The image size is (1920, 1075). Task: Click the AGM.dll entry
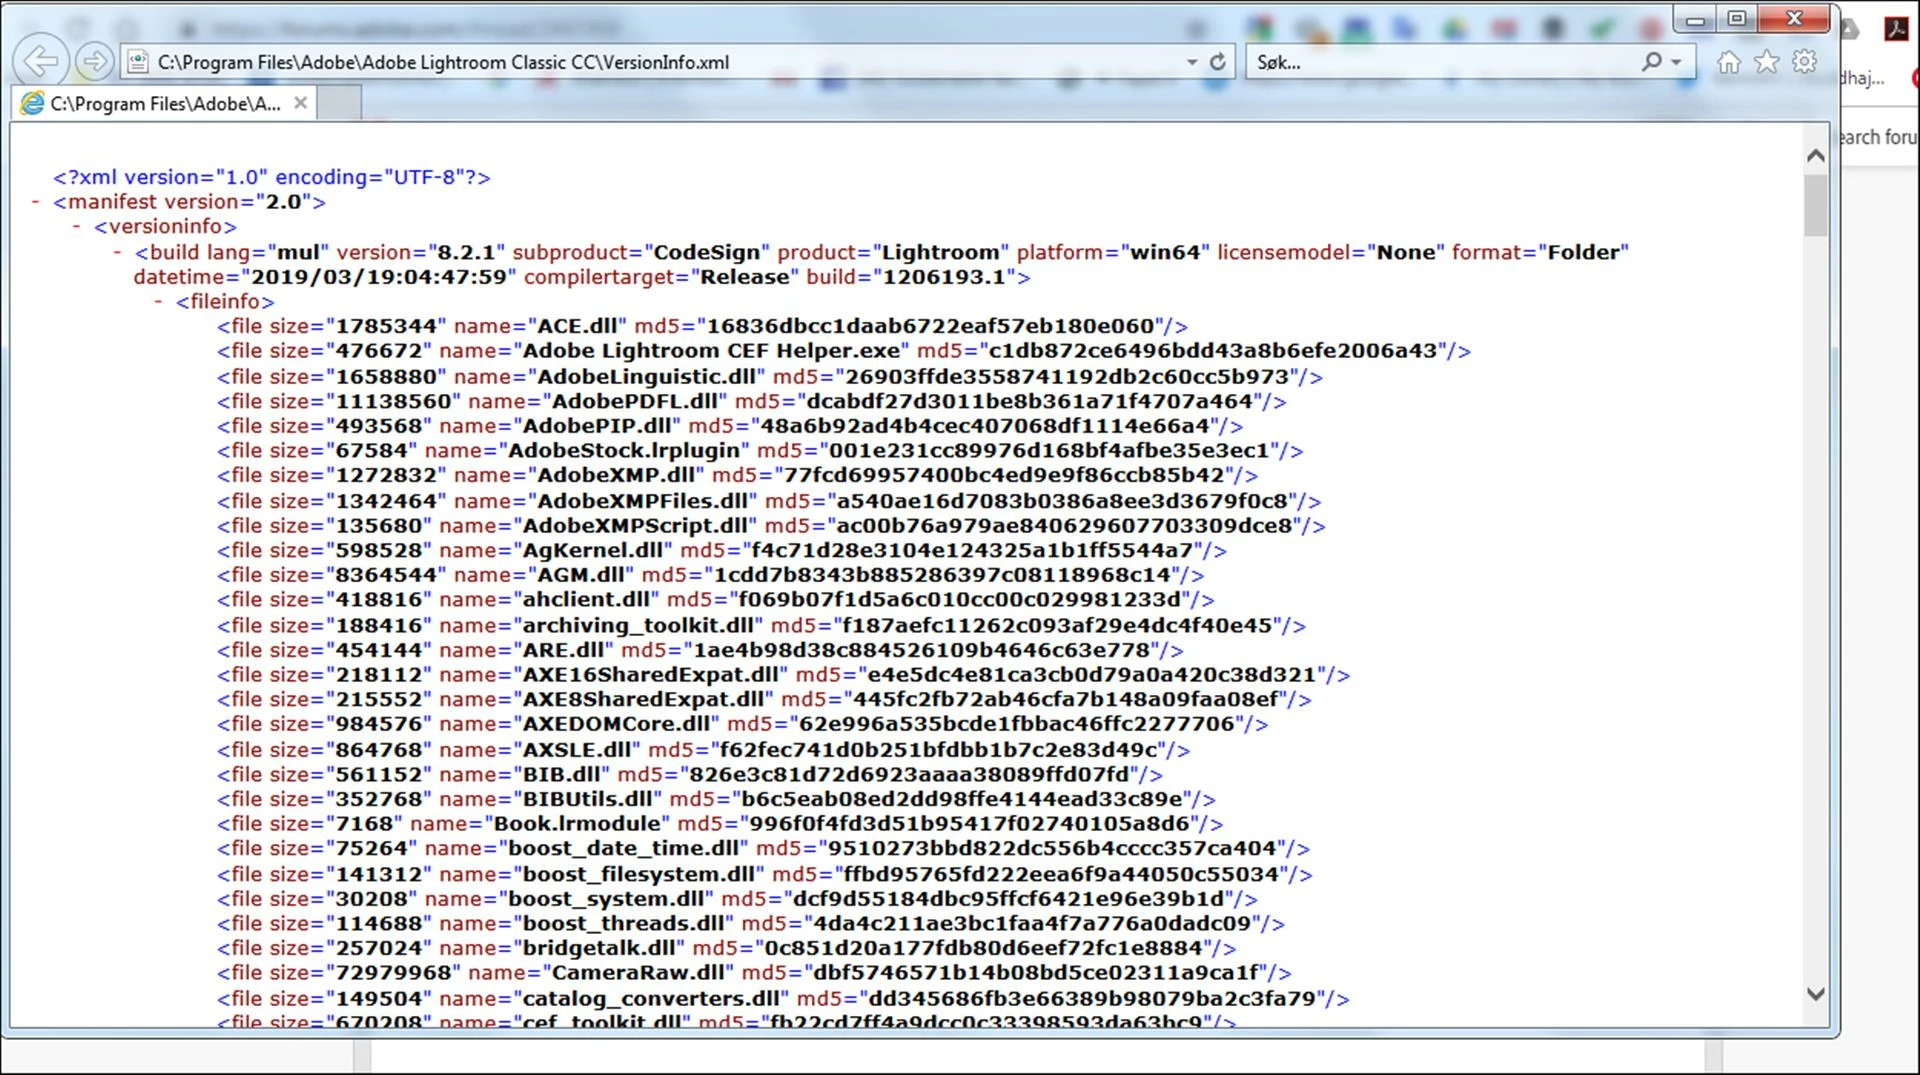tap(711, 575)
